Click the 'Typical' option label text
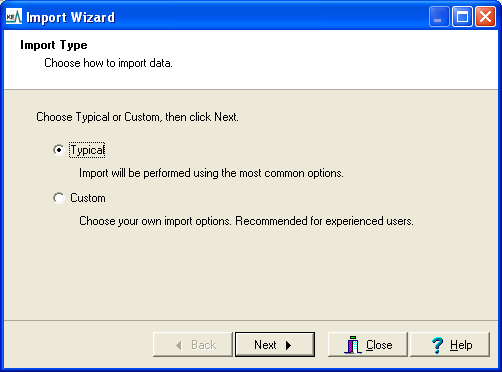The width and height of the screenshot is (502, 372). tap(87, 150)
